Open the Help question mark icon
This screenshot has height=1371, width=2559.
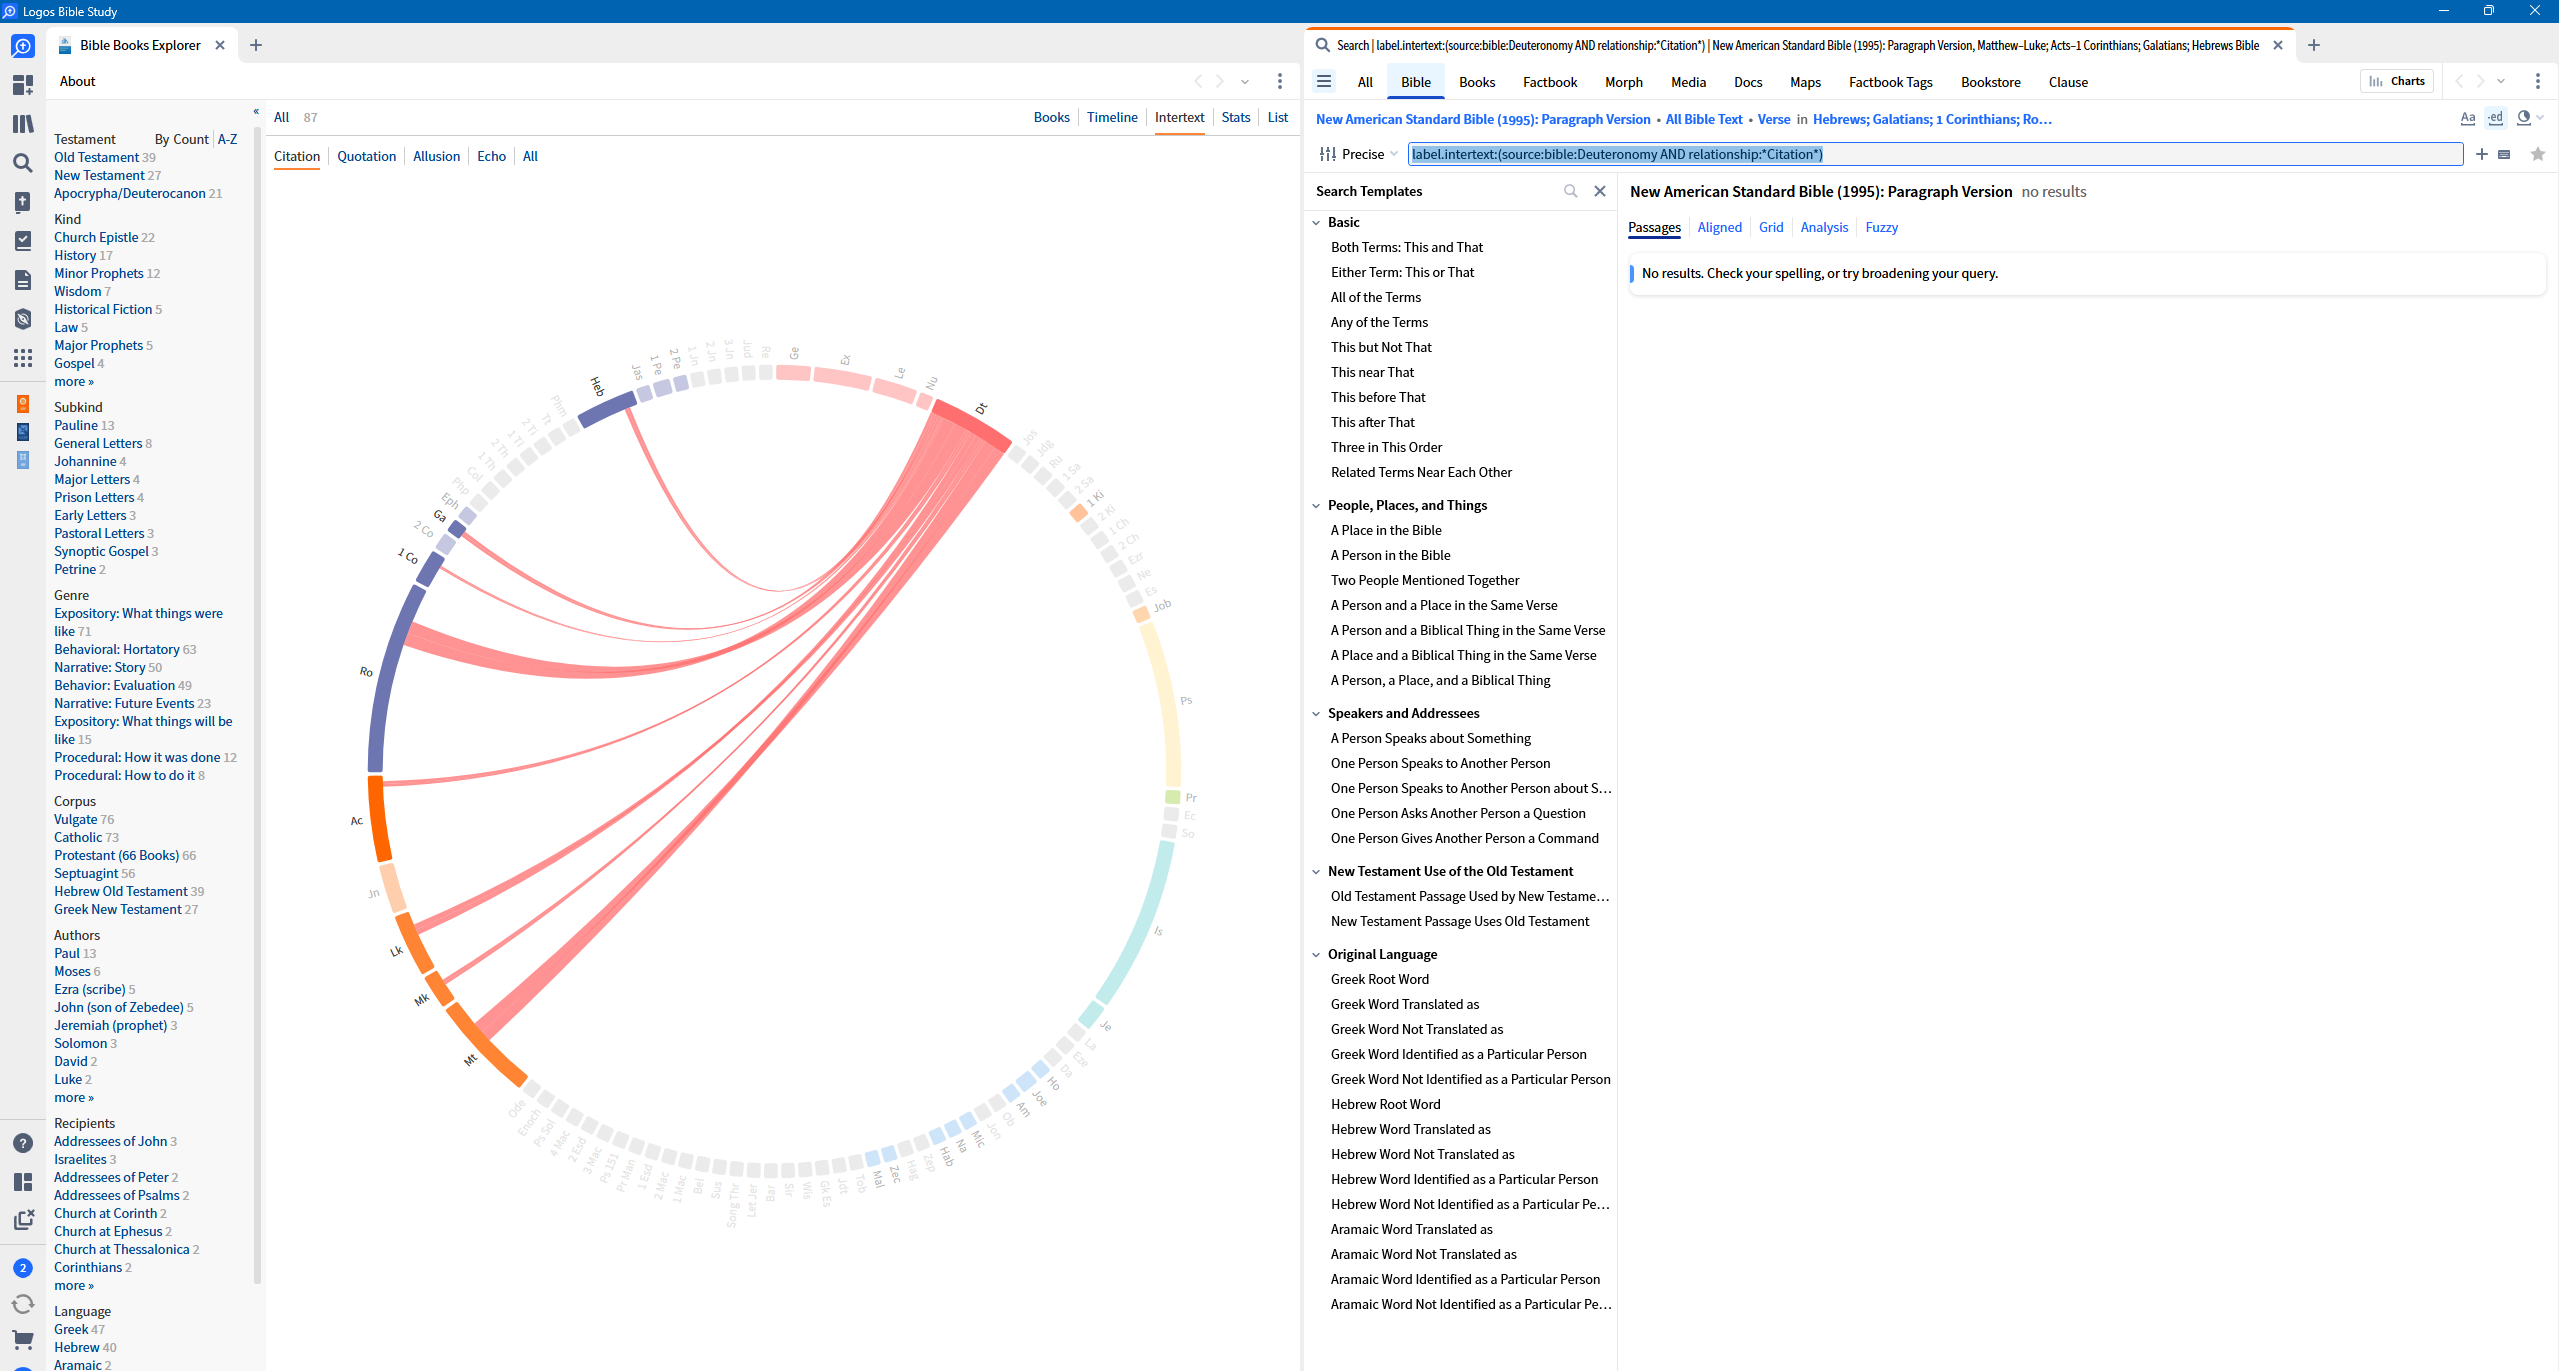[x=22, y=1143]
